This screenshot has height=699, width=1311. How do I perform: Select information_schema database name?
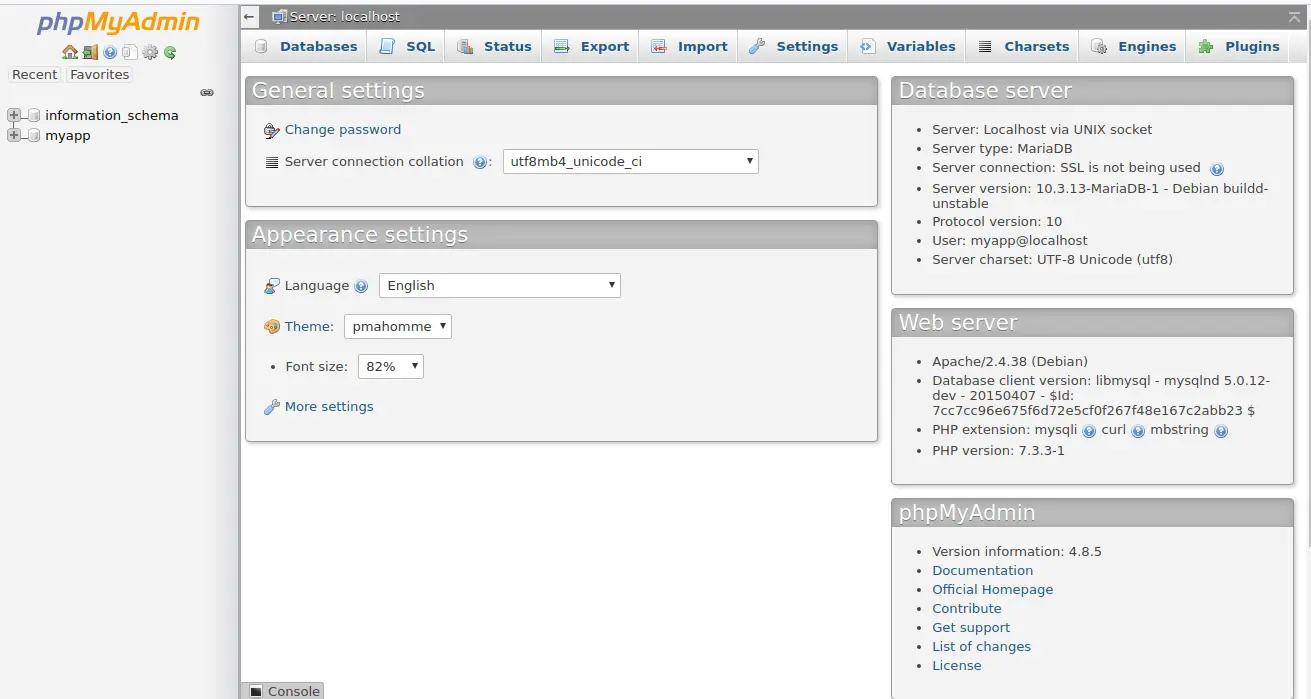point(112,116)
